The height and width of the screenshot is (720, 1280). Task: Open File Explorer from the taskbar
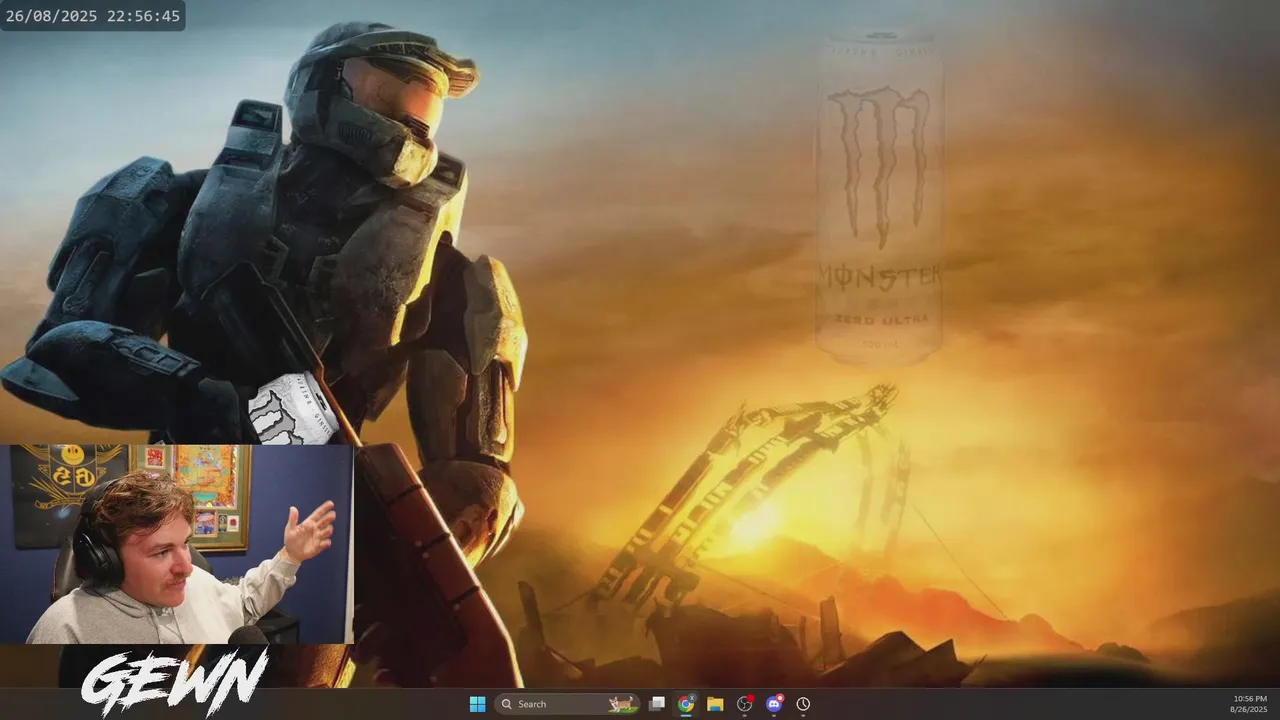click(715, 704)
